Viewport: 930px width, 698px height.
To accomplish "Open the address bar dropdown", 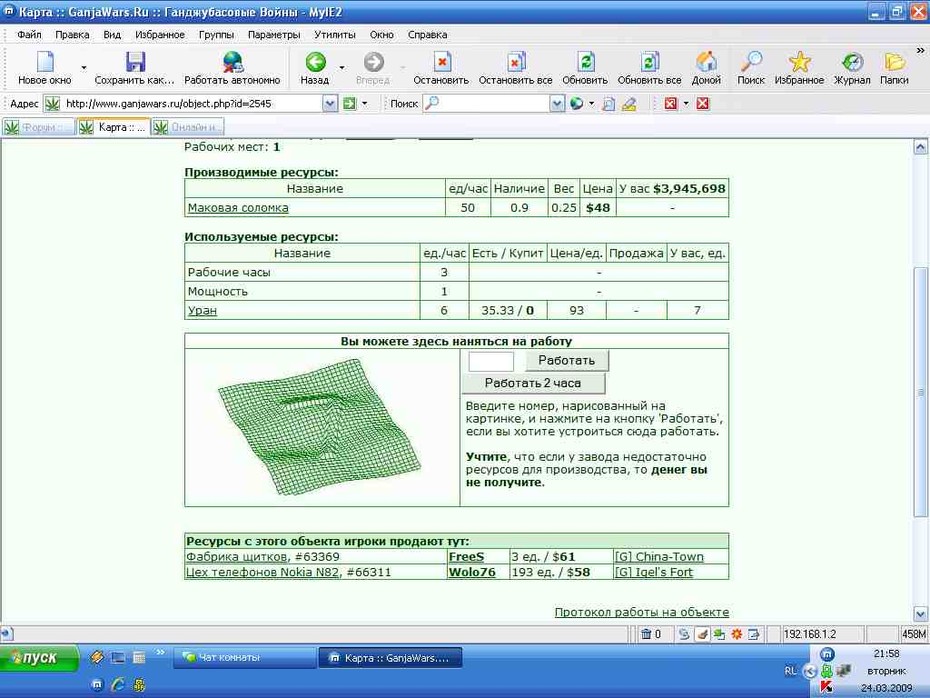I will [330, 104].
